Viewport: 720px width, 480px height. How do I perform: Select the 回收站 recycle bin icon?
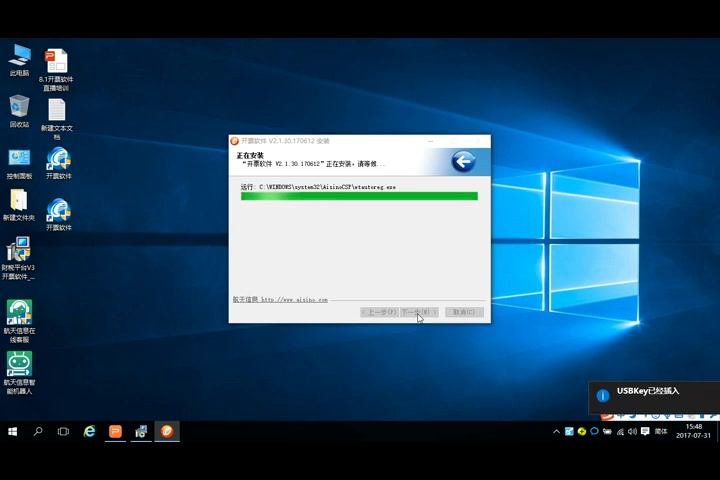click(19, 111)
